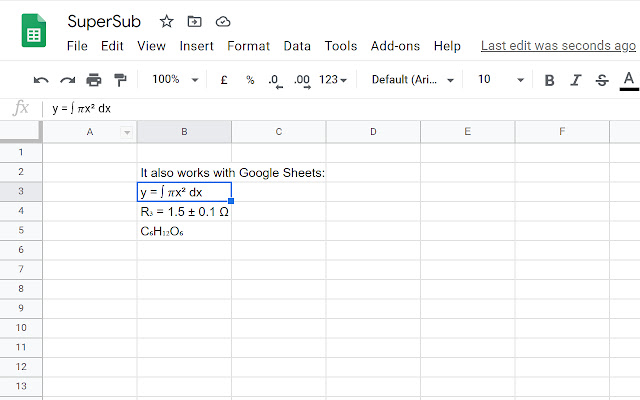Open the 100% zoom dropdown

[x=175, y=80]
